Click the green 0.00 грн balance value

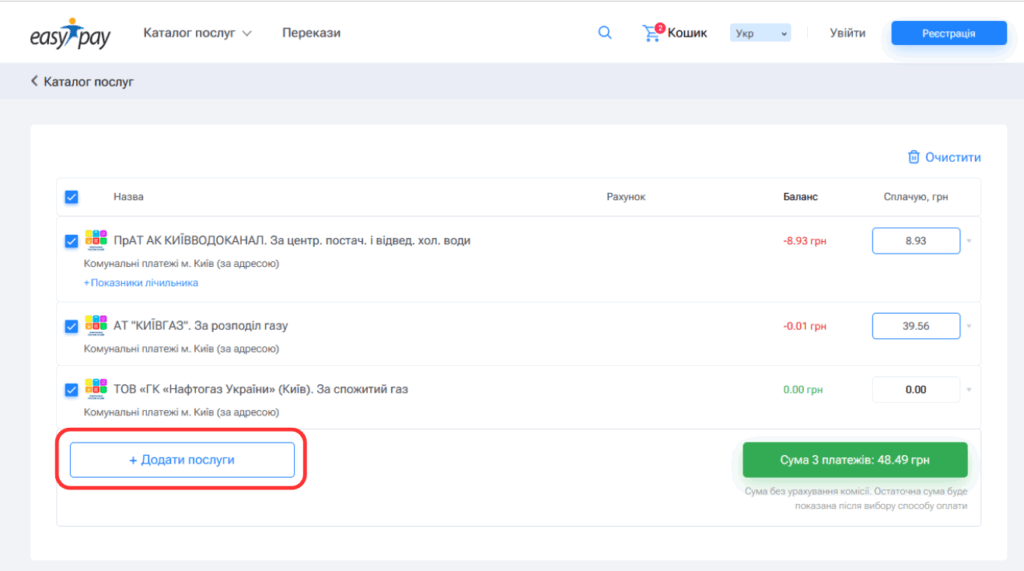click(803, 389)
